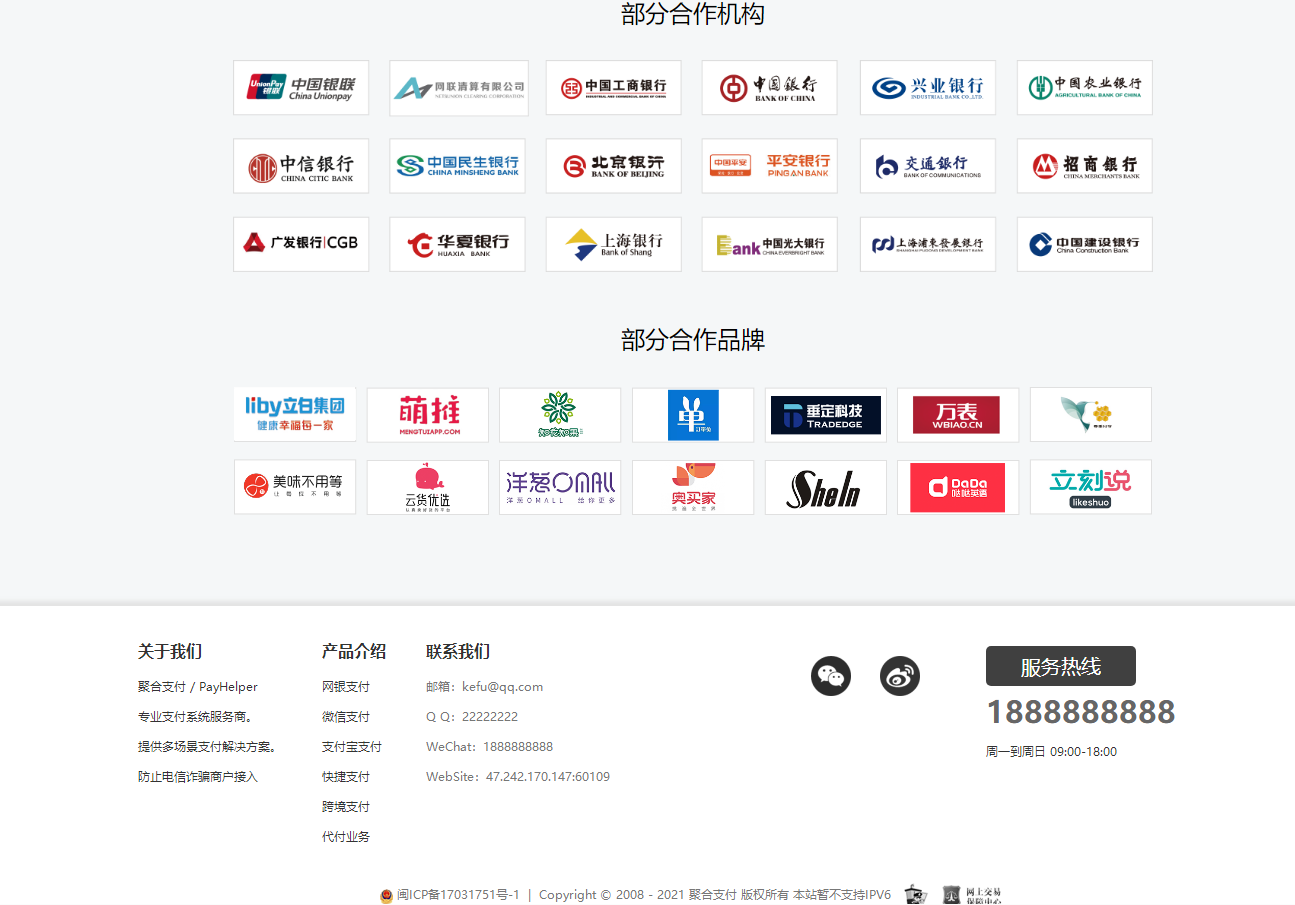This screenshot has height=905, width=1295.
Task: Click the 美味不用等 brand logo
Action: pyautogui.click(x=295, y=487)
